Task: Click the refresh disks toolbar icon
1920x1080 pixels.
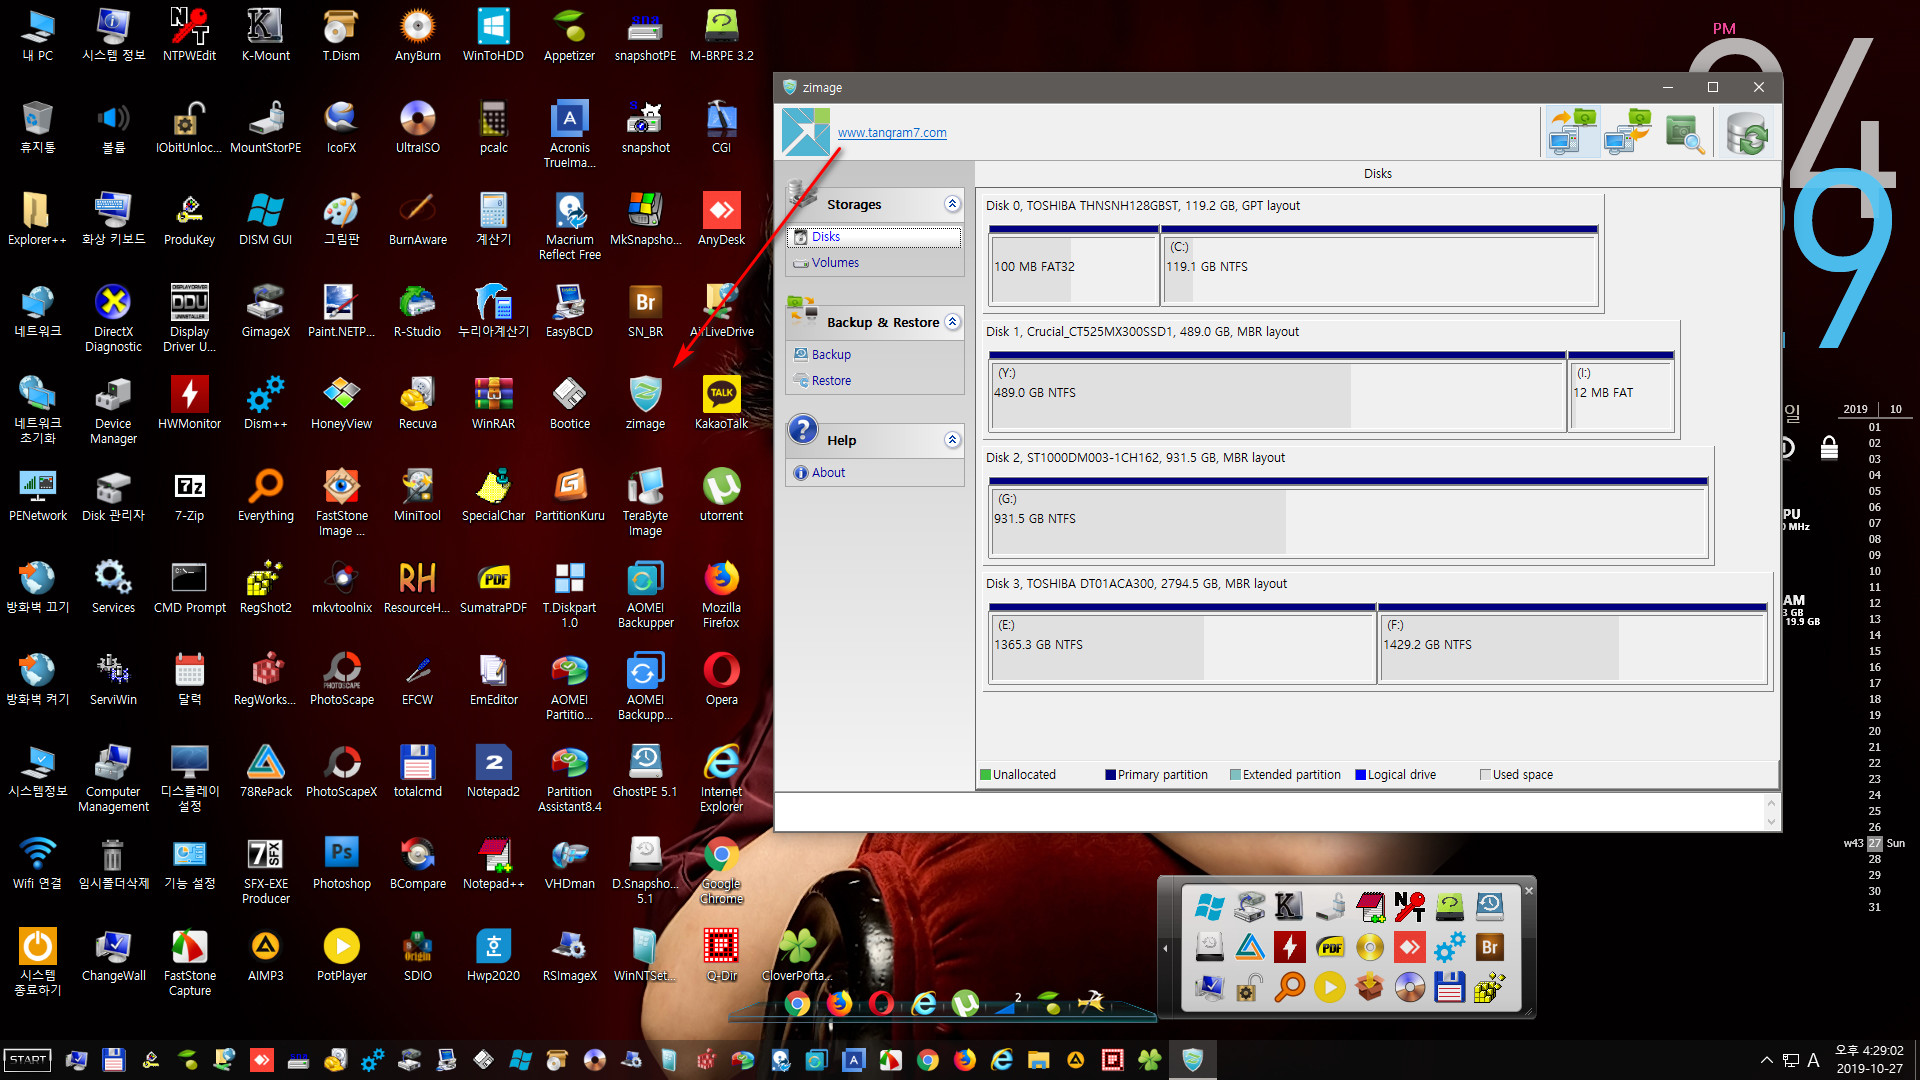Action: (1747, 132)
